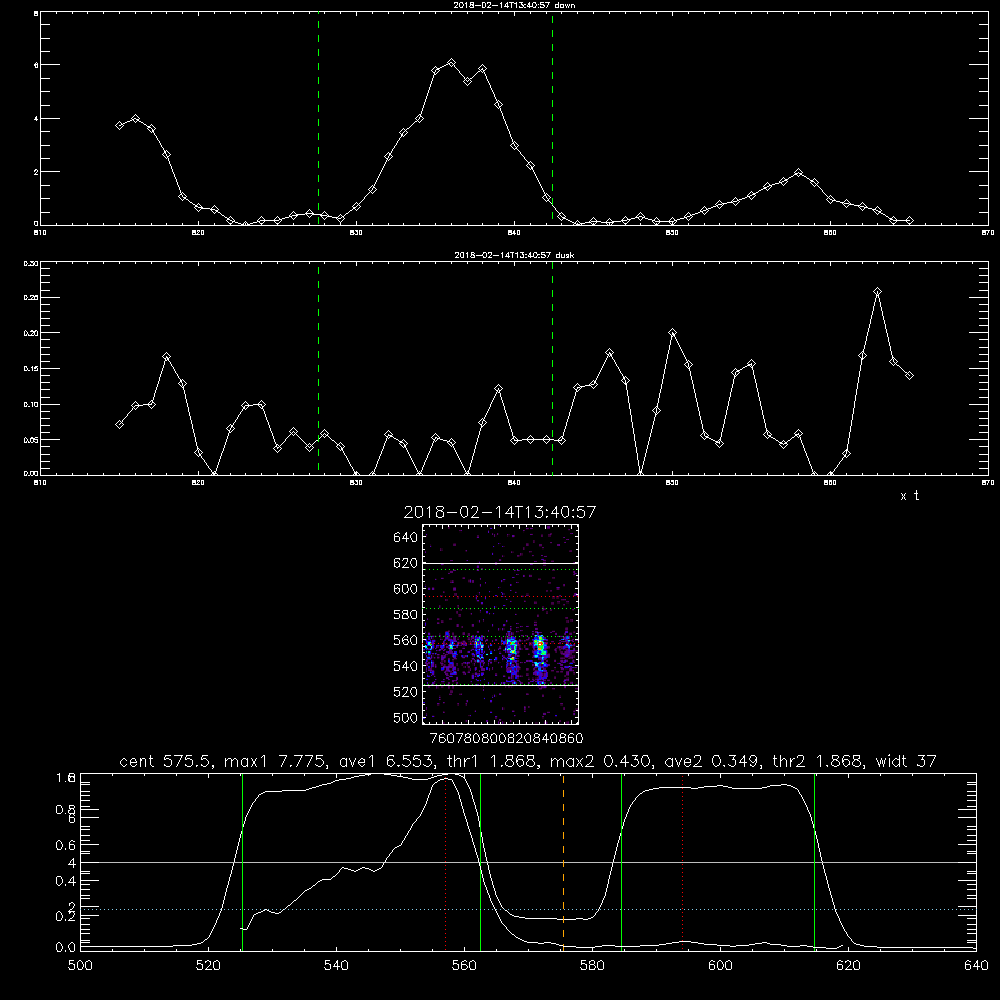The image size is (1000, 1000).
Task: Click the '600' label on the spectrogram y-axis
Action: [406, 589]
